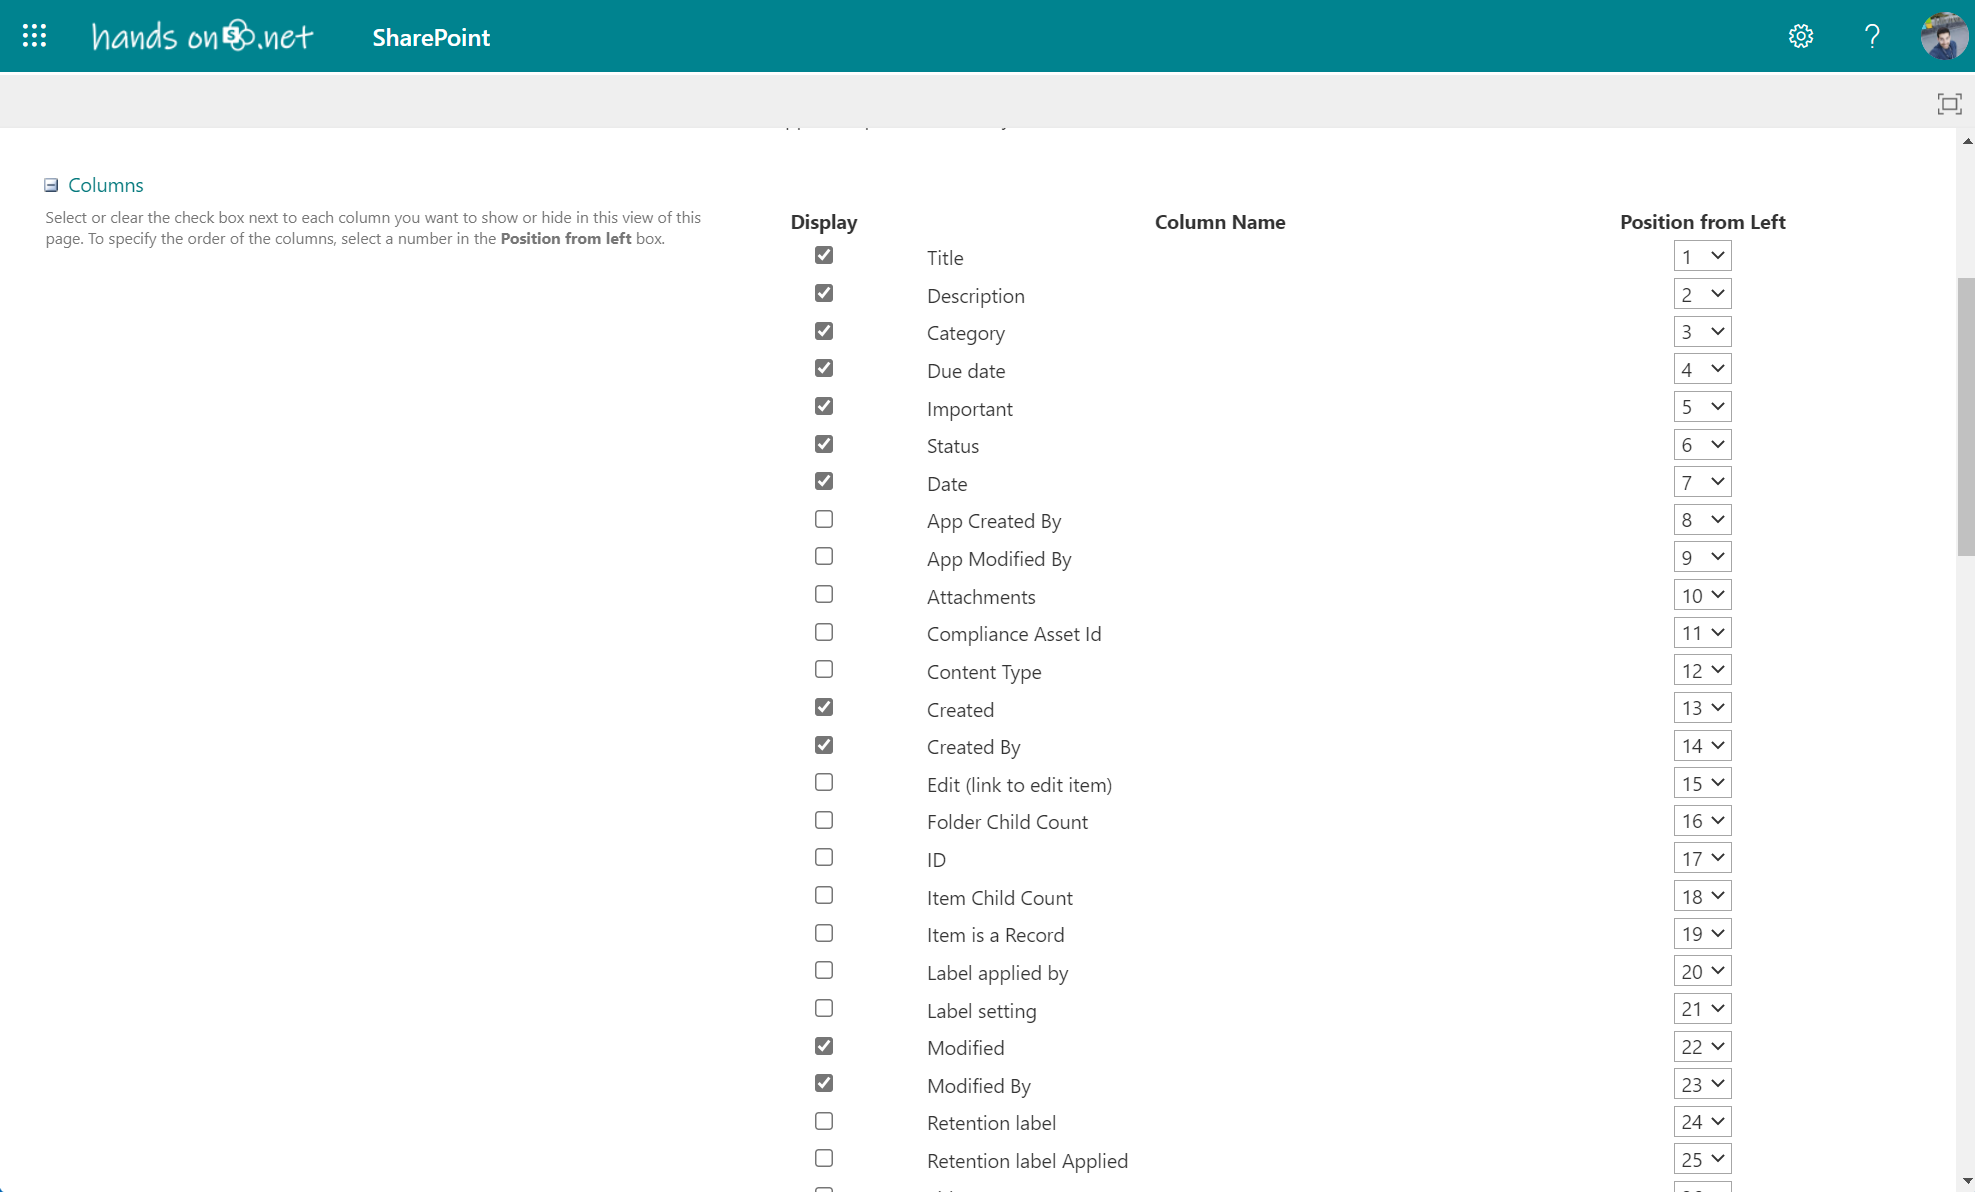
Task: Open position dropdown for Retention label
Action: (1702, 1121)
